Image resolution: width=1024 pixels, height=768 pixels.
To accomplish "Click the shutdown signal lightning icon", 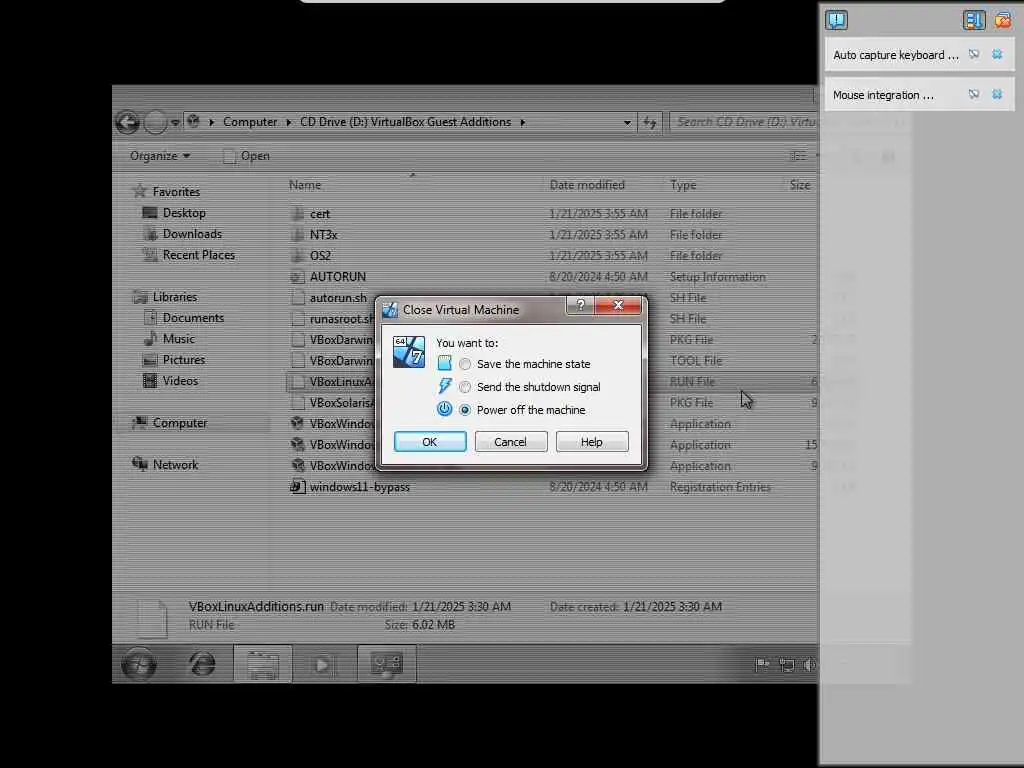I will [444, 386].
